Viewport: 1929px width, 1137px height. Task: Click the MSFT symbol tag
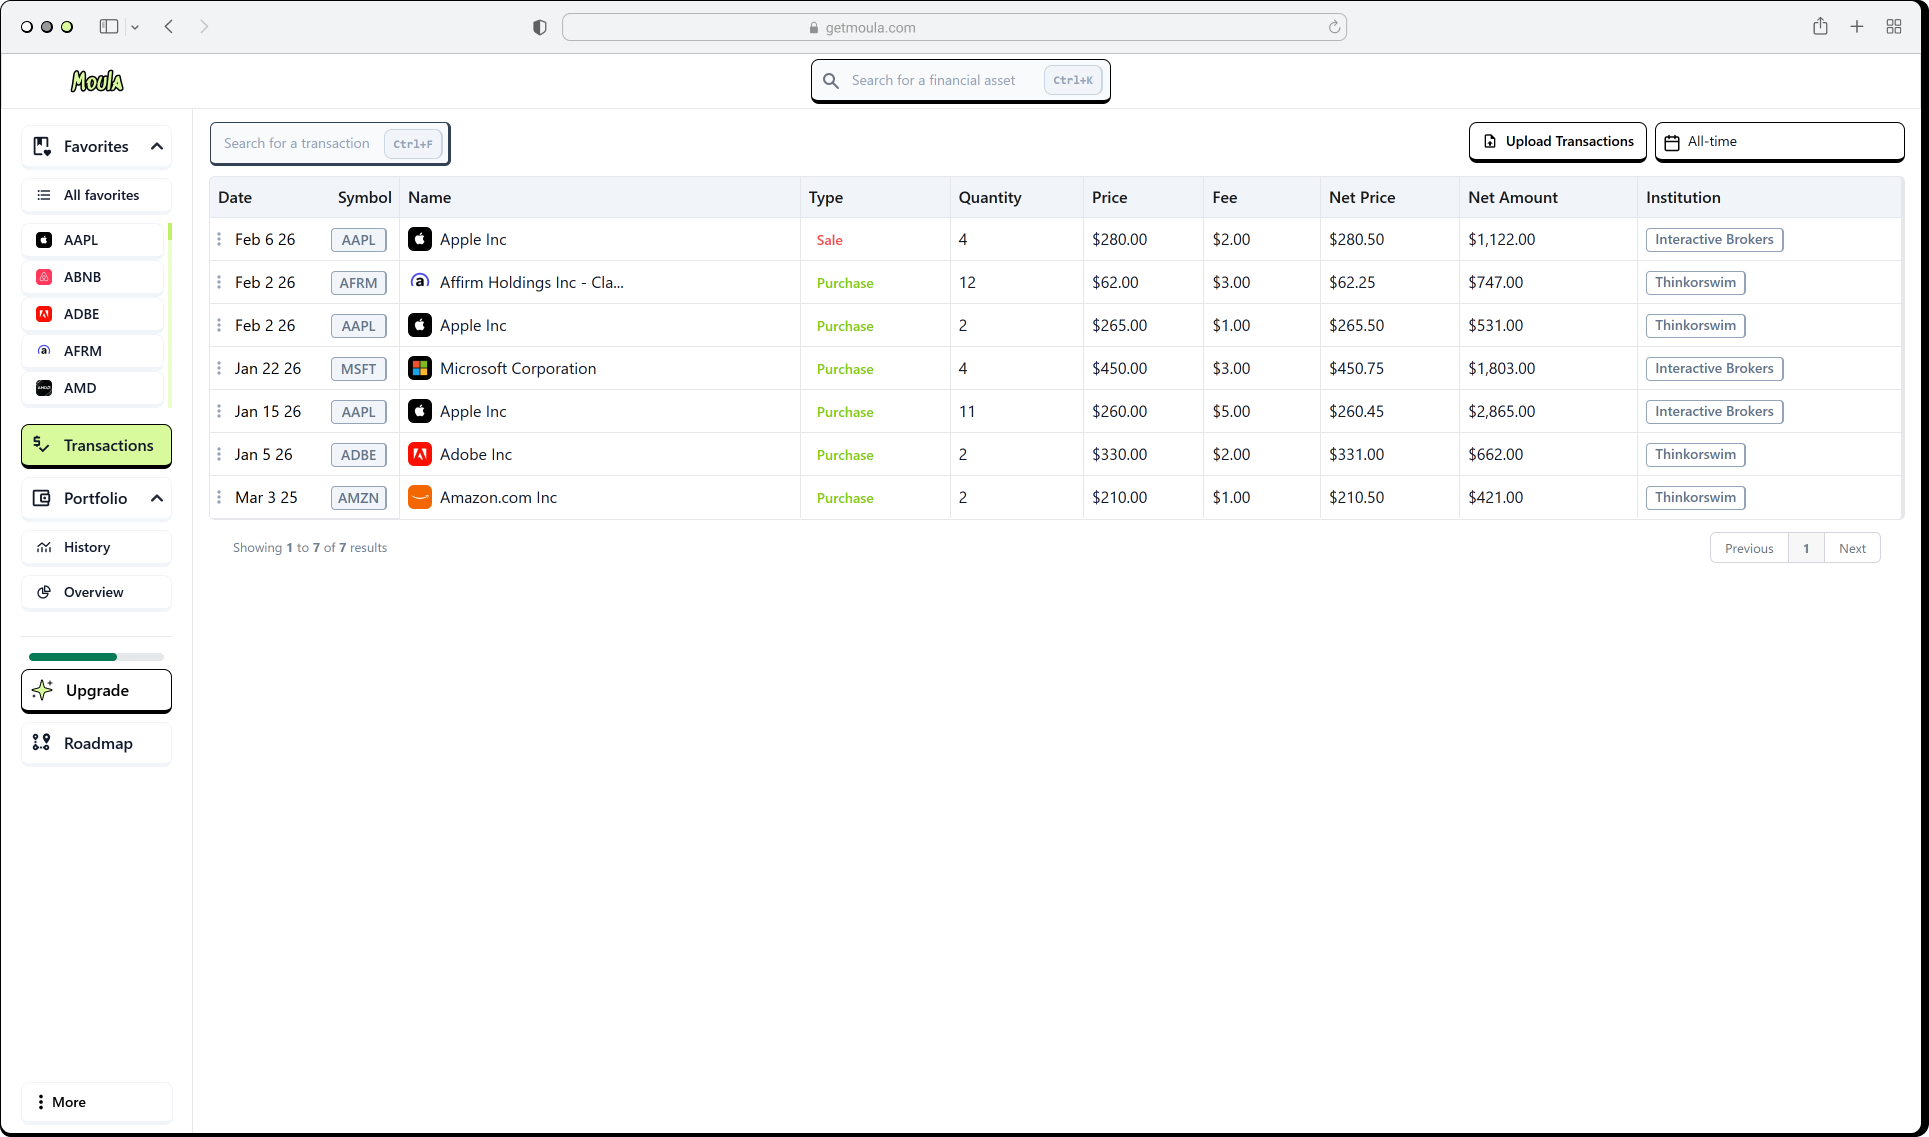coord(359,369)
